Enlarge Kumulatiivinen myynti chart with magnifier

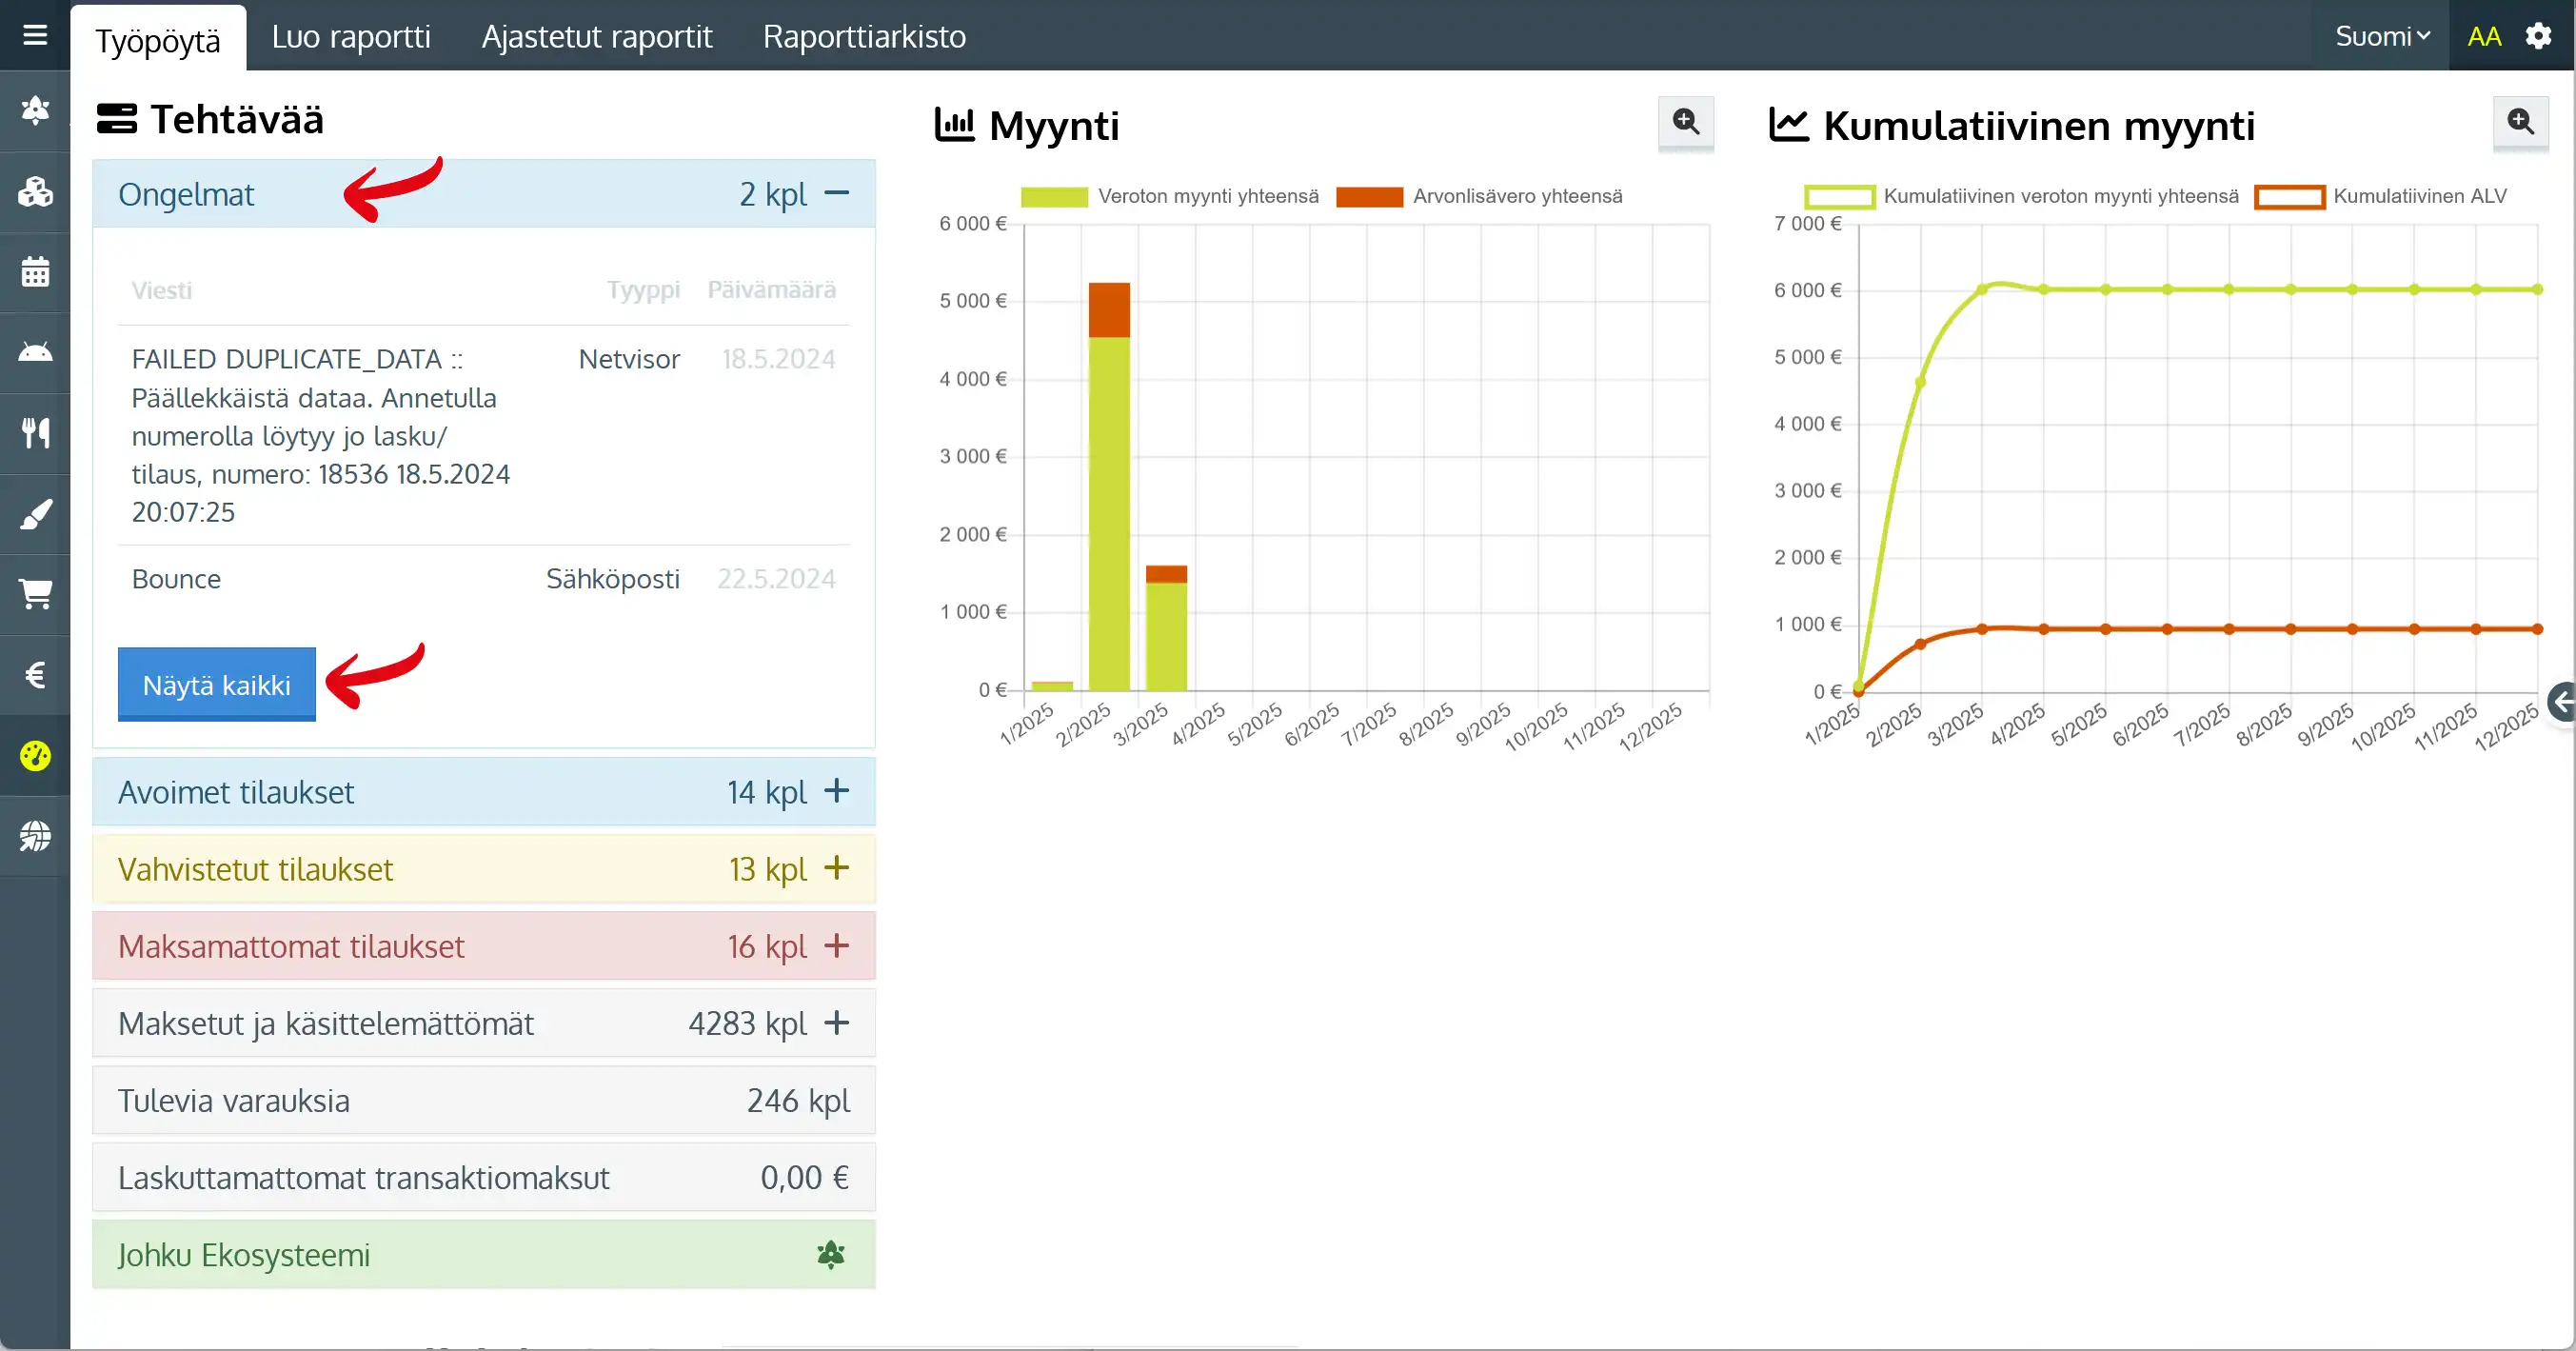pyautogui.click(x=2520, y=122)
